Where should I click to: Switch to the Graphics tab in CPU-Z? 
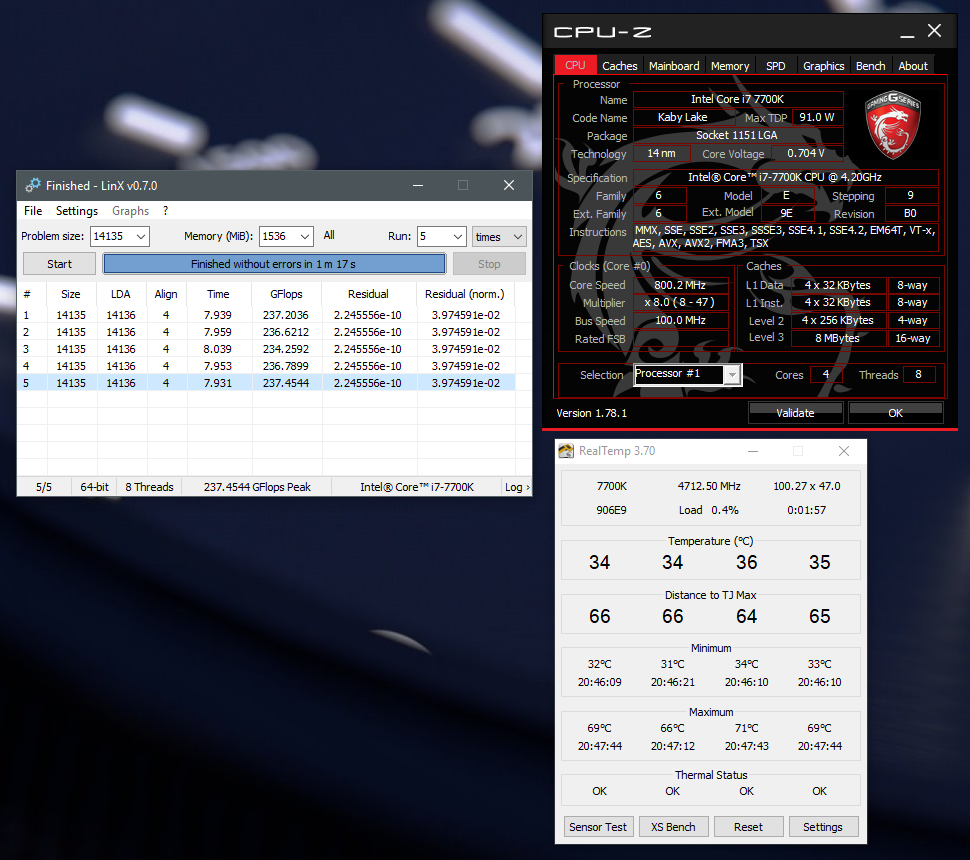(x=823, y=66)
